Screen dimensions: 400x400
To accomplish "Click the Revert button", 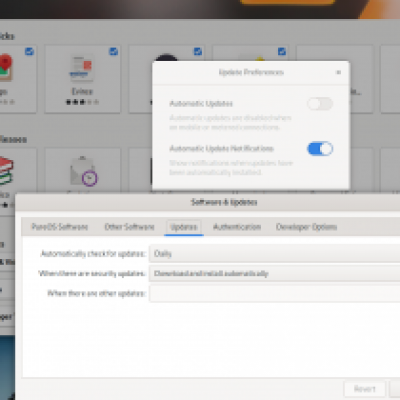I will (365, 389).
